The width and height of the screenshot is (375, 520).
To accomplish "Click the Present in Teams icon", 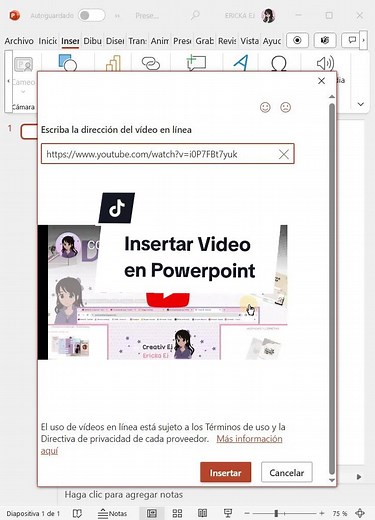I will (325, 41).
